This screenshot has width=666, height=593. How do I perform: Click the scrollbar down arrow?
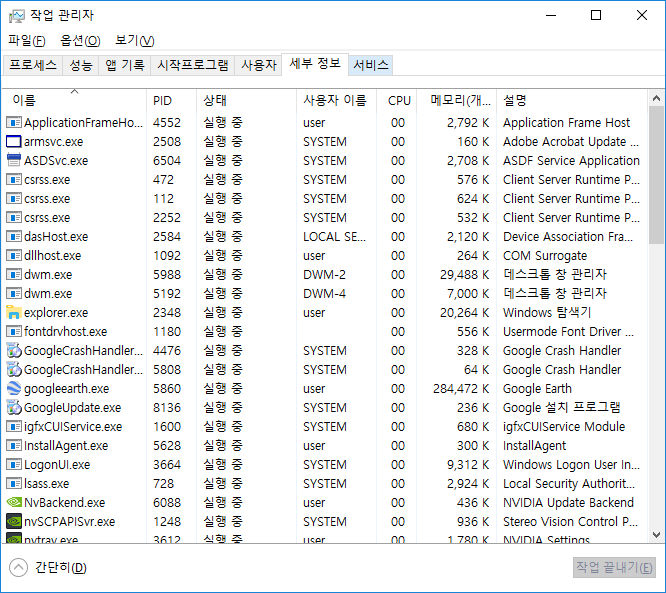[x=656, y=534]
